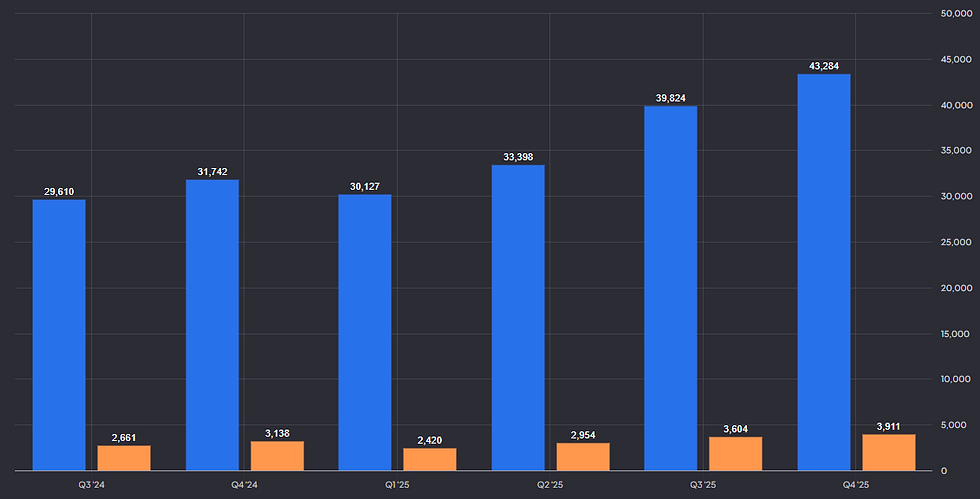The height and width of the screenshot is (499, 980).
Task: Select the blue Q4 '25 bar labeled 43,284
Action: 824,272
